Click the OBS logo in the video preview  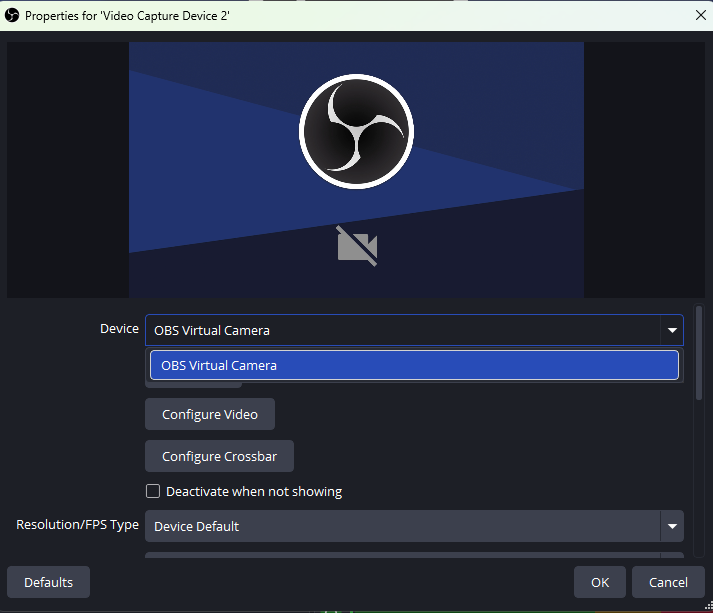click(x=356, y=131)
